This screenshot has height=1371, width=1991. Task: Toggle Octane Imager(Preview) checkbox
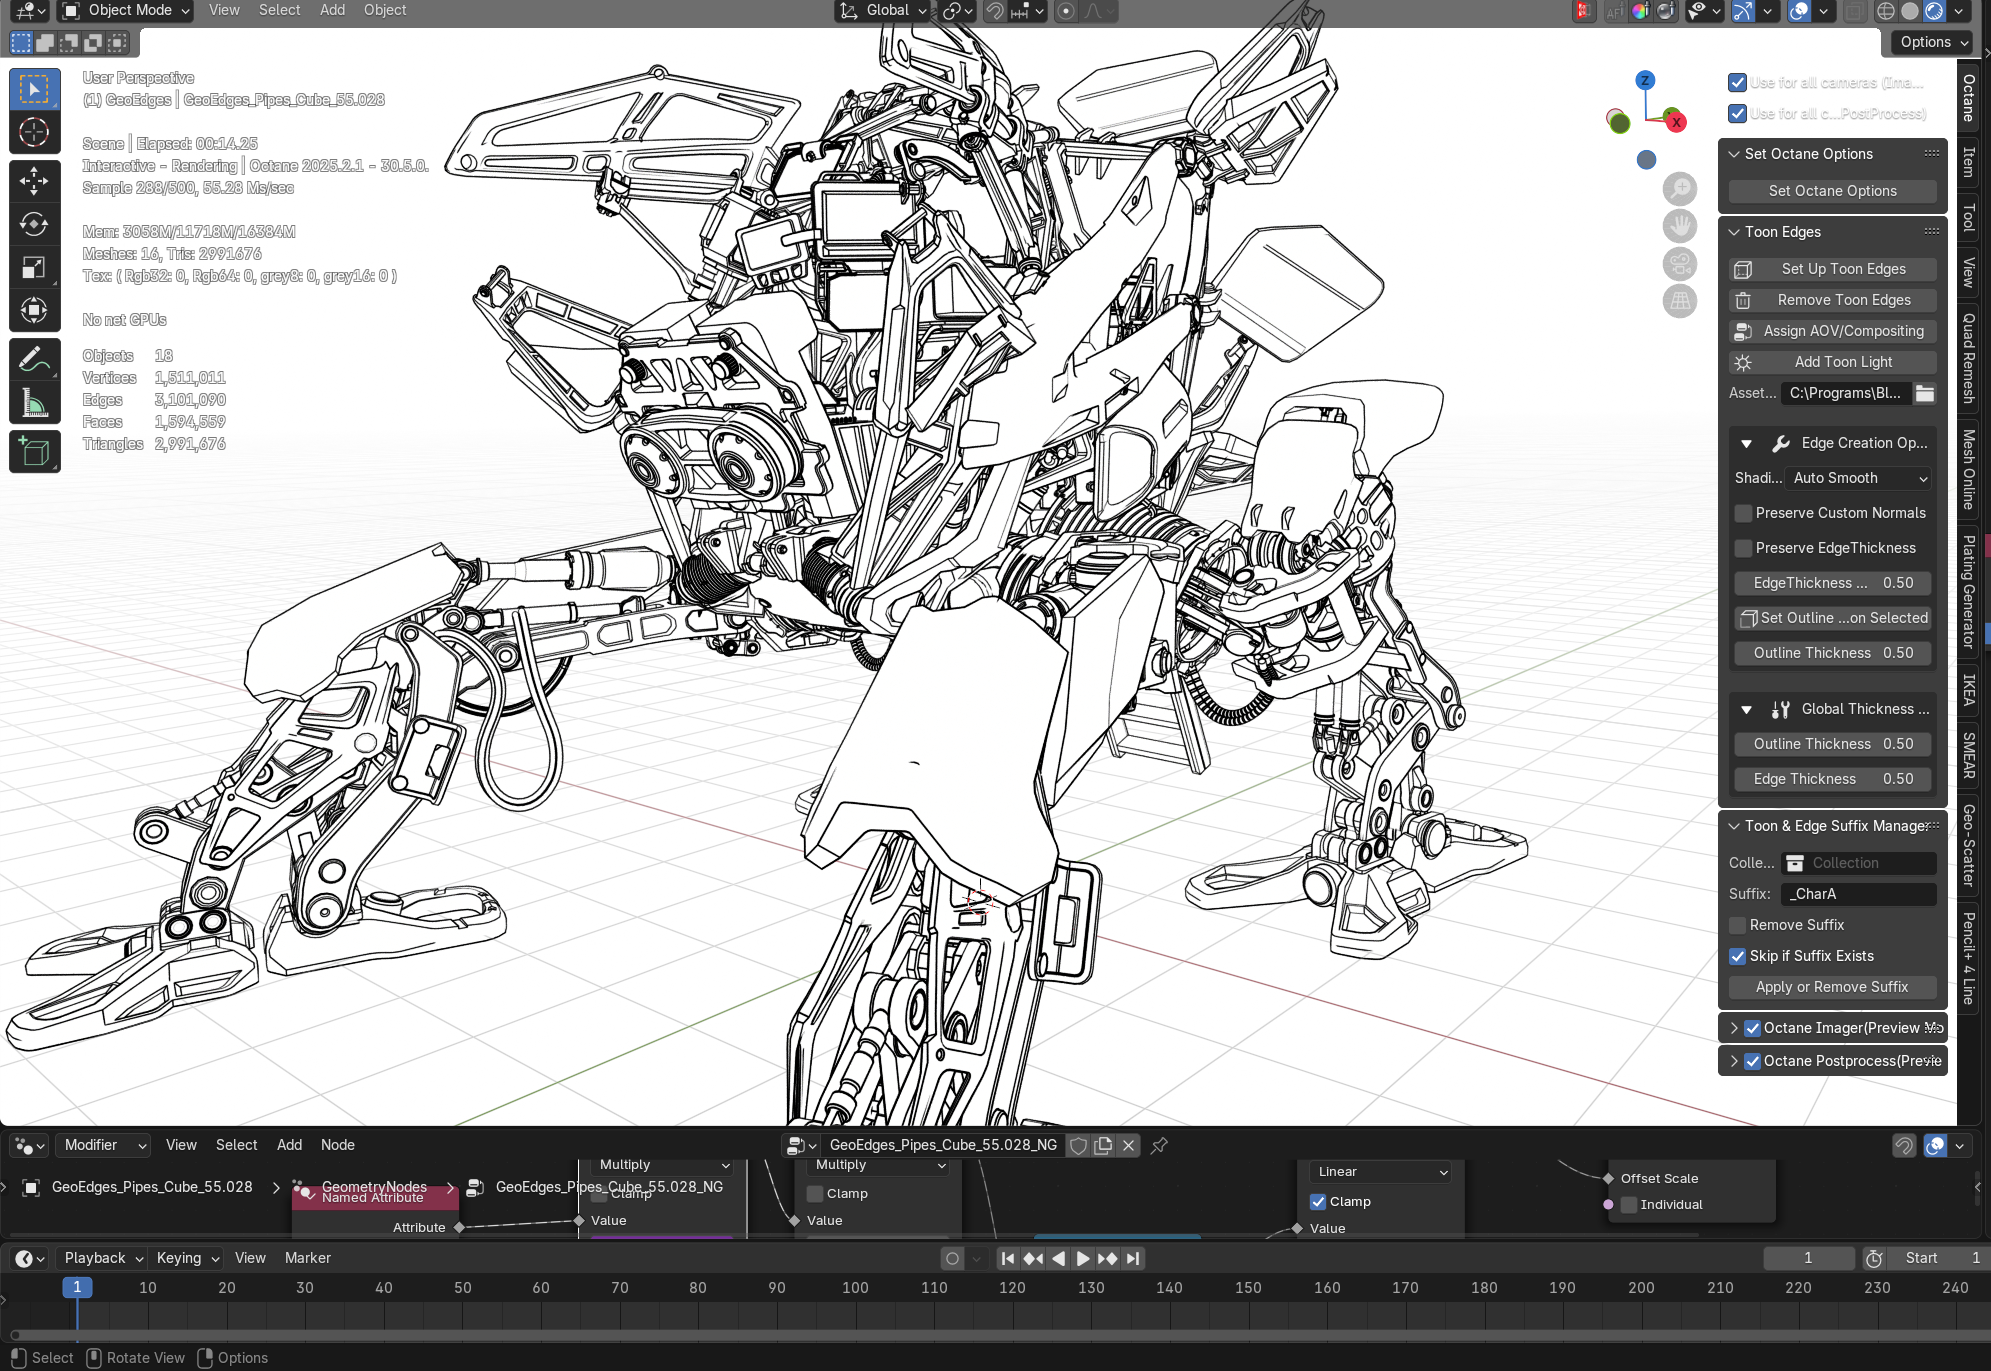(x=1753, y=1029)
